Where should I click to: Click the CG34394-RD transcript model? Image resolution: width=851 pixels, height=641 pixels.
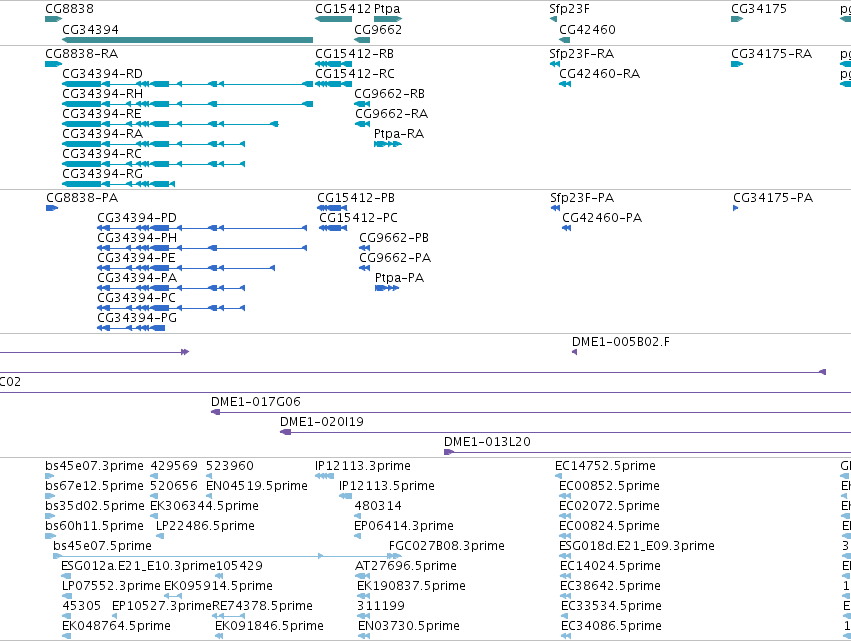point(187,84)
